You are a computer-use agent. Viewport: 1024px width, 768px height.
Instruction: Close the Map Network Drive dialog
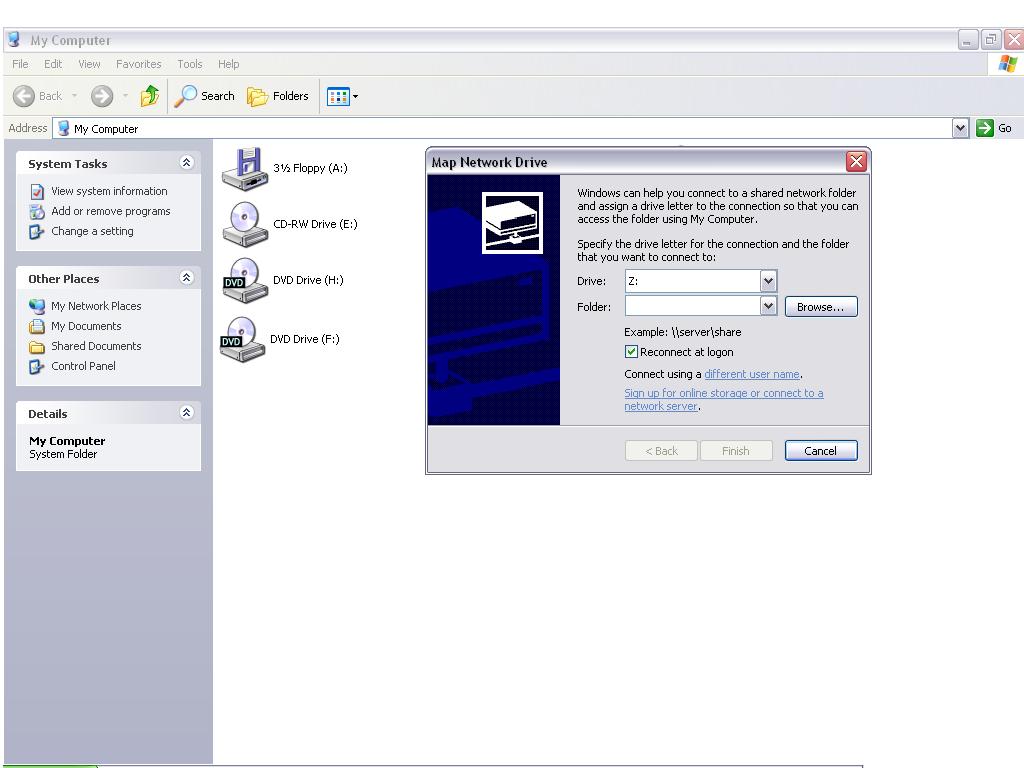[x=856, y=161]
